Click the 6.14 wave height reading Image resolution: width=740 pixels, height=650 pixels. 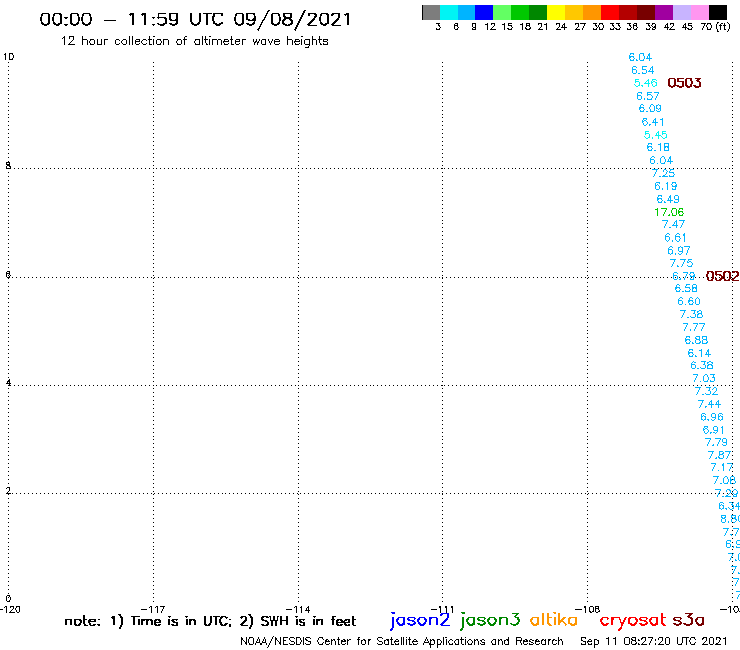point(699,353)
